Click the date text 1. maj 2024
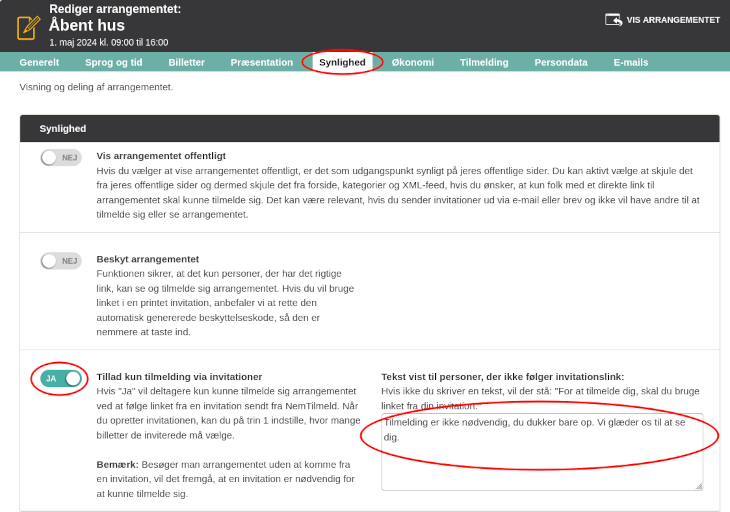Image resolution: width=730 pixels, height=512 pixels. click(73, 42)
